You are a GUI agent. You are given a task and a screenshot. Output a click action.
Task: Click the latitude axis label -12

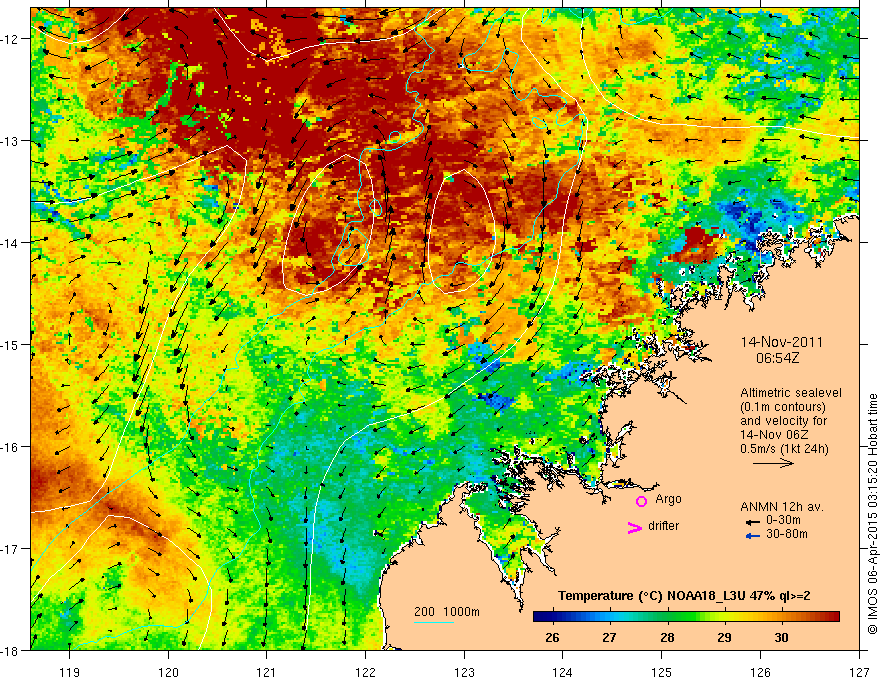pyautogui.click(x=11, y=39)
